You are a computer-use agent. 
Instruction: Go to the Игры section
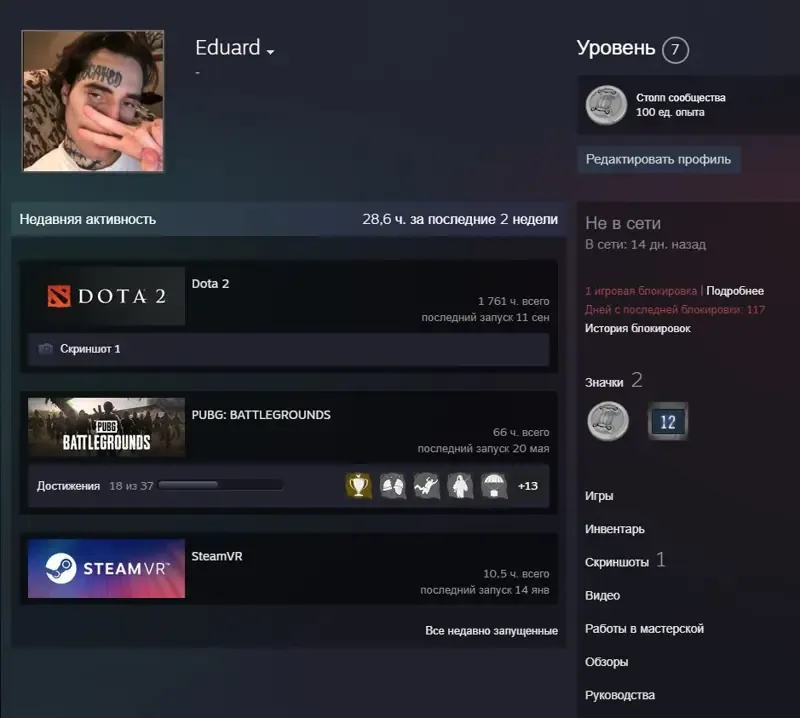click(x=599, y=496)
